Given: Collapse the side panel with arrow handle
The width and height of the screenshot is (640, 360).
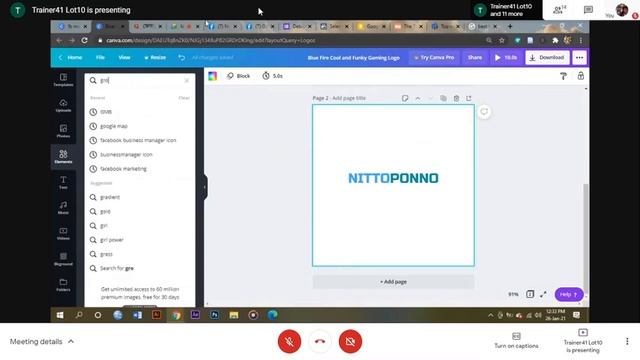Looking at the screenshot, I should tap(205, 187).
